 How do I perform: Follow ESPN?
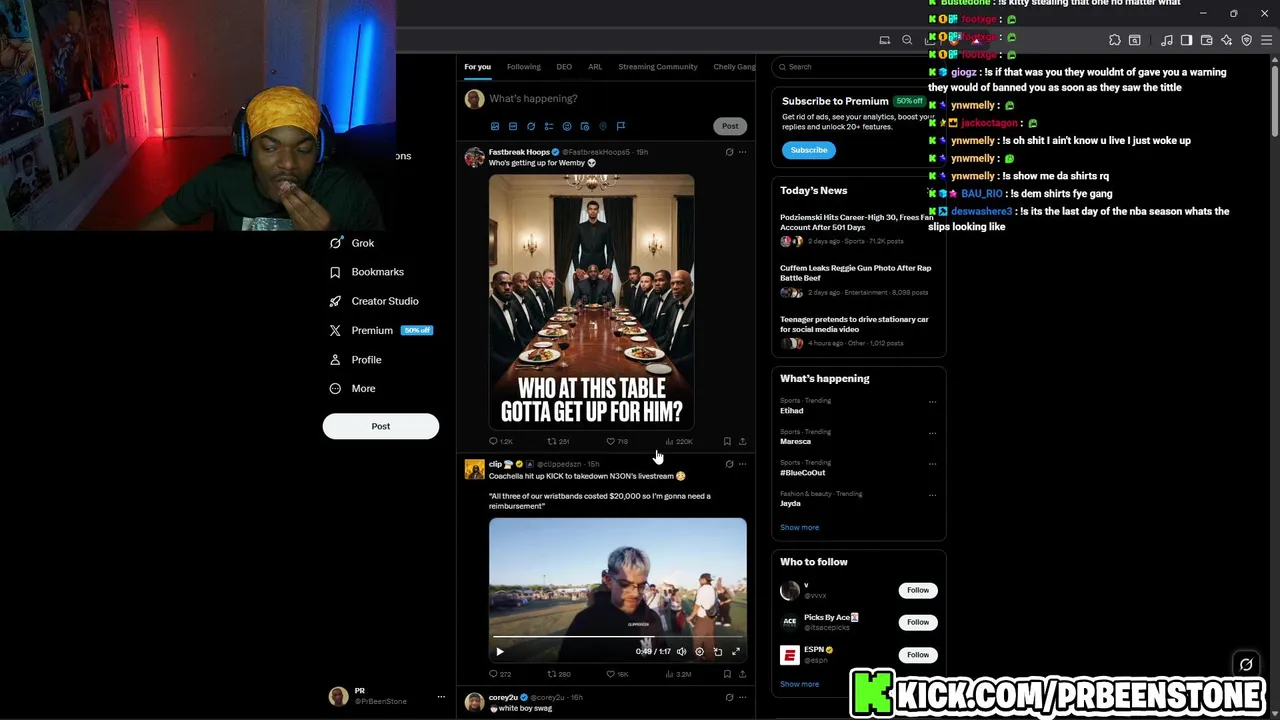pos(917,654)
